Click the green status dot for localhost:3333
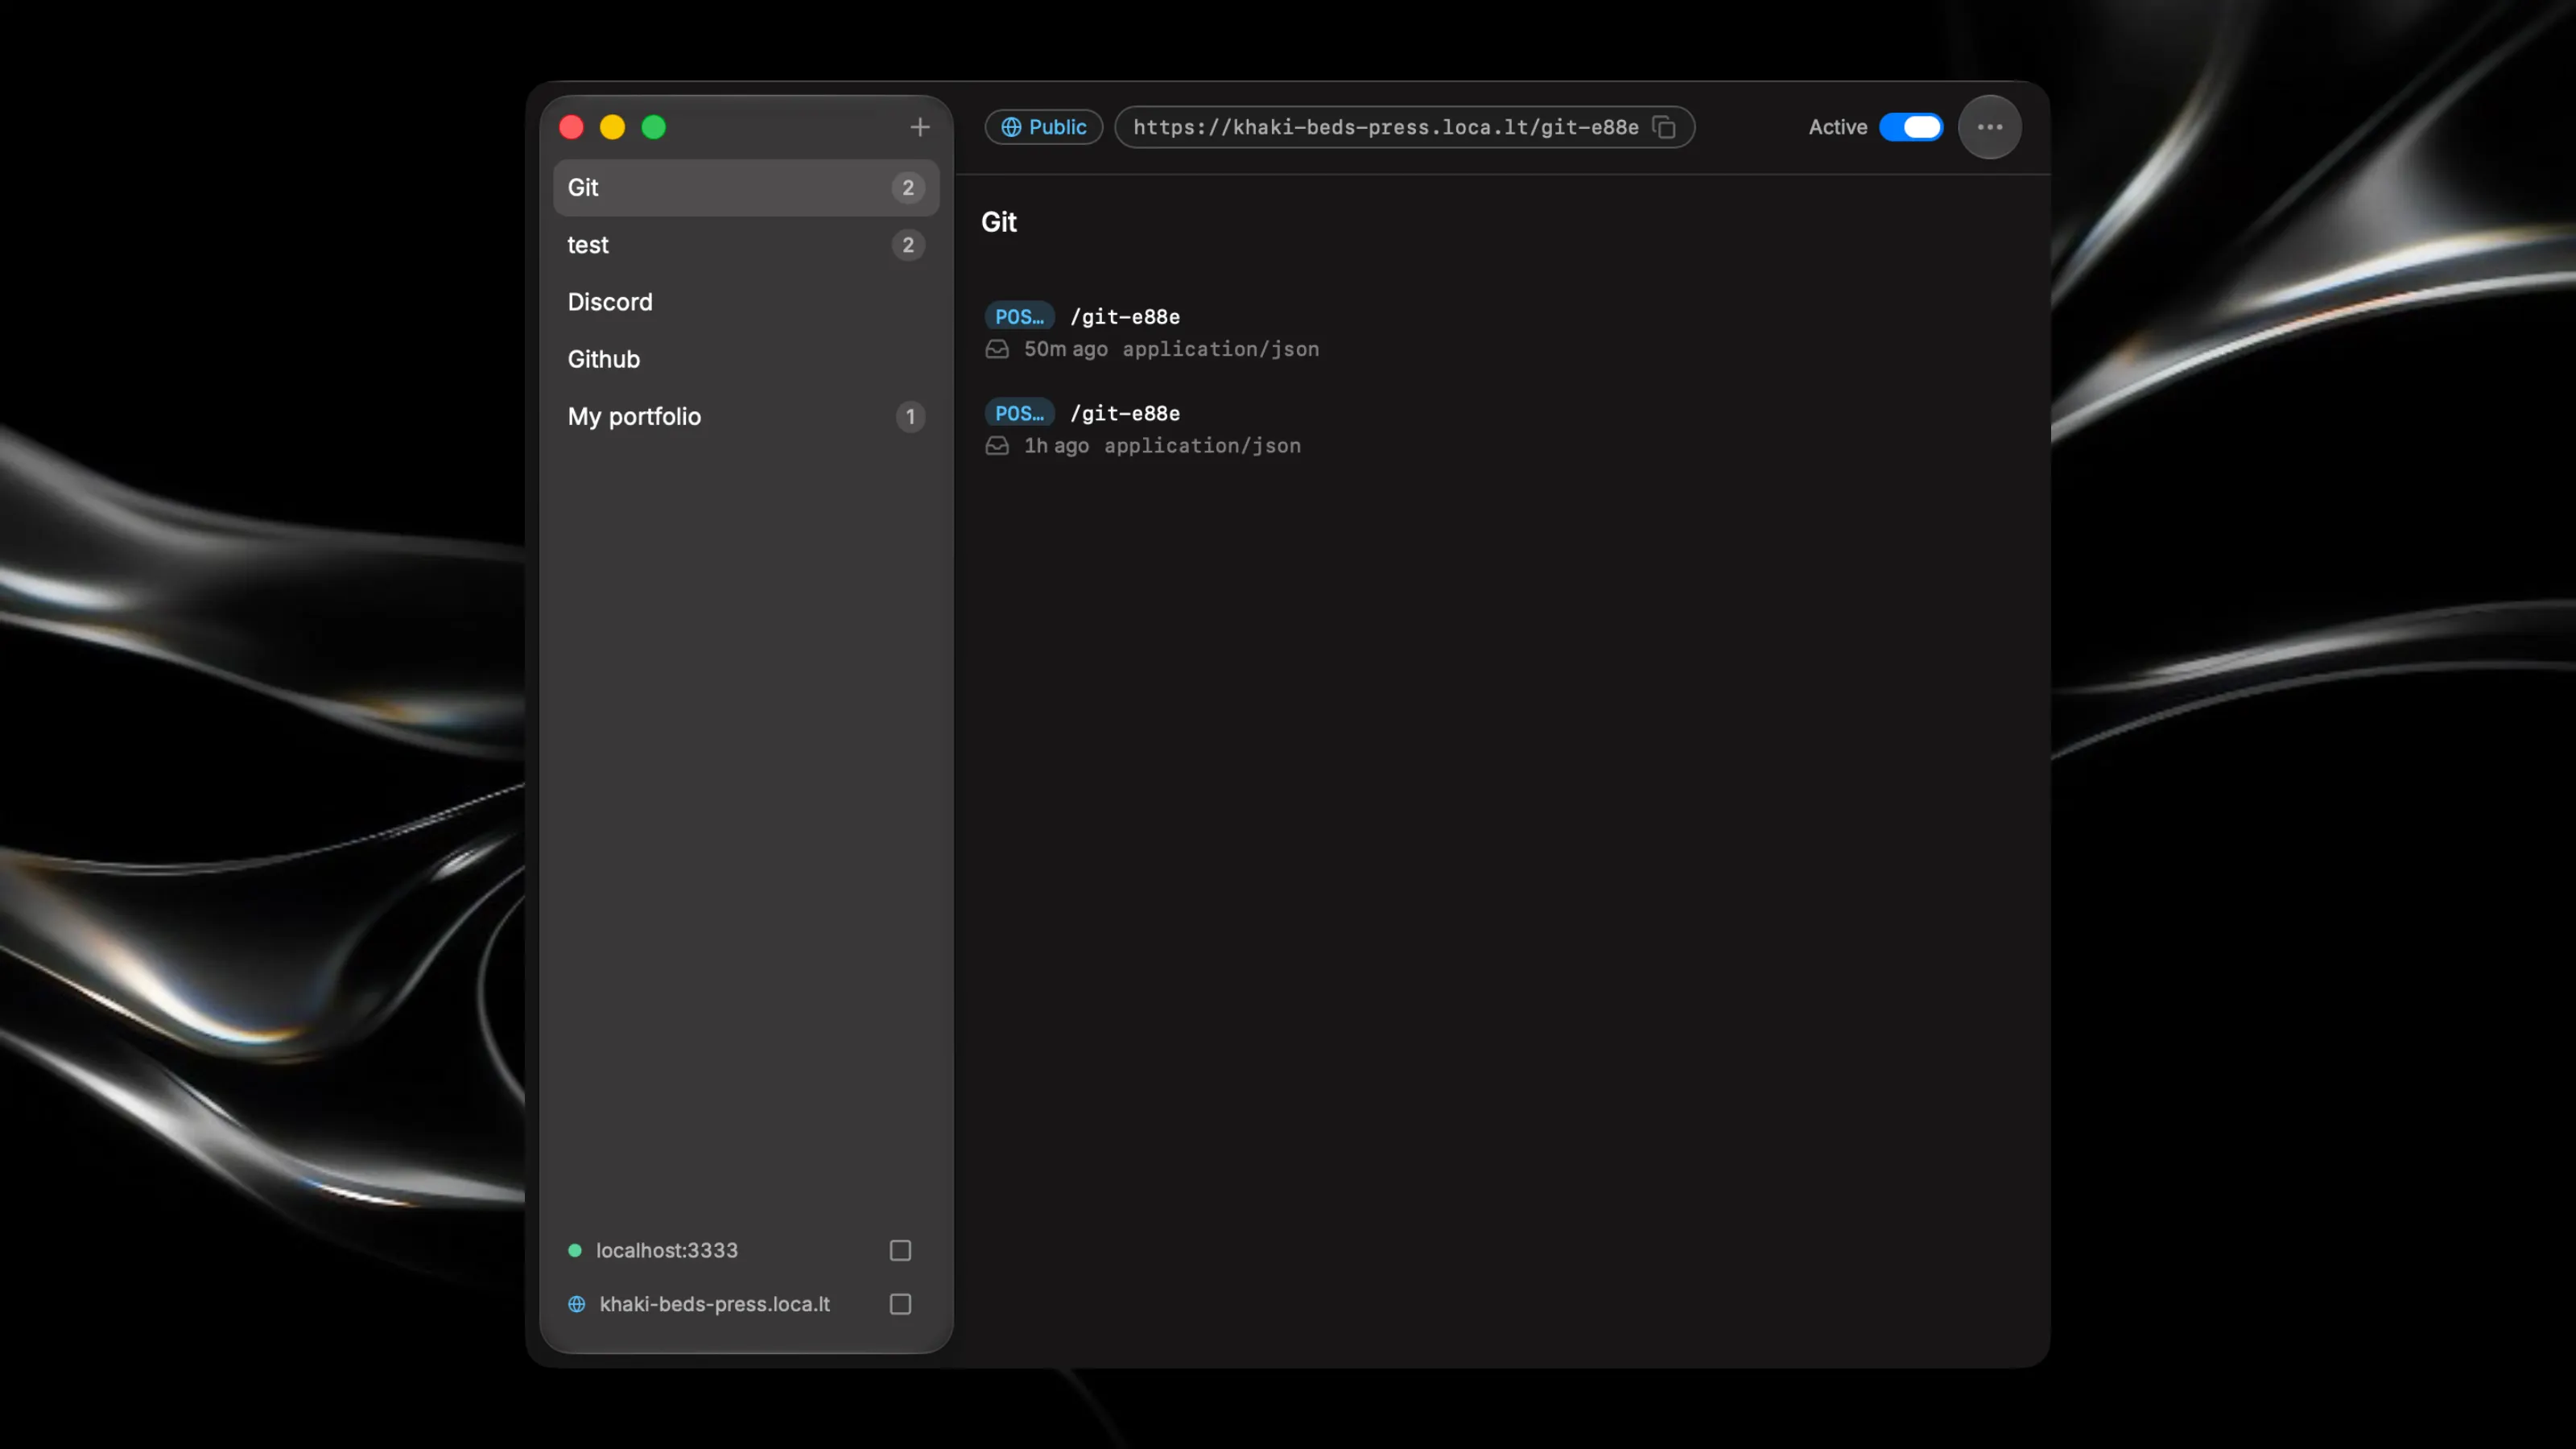Viewport: 2576px width, 1449px height. [x=575, y=1250]
